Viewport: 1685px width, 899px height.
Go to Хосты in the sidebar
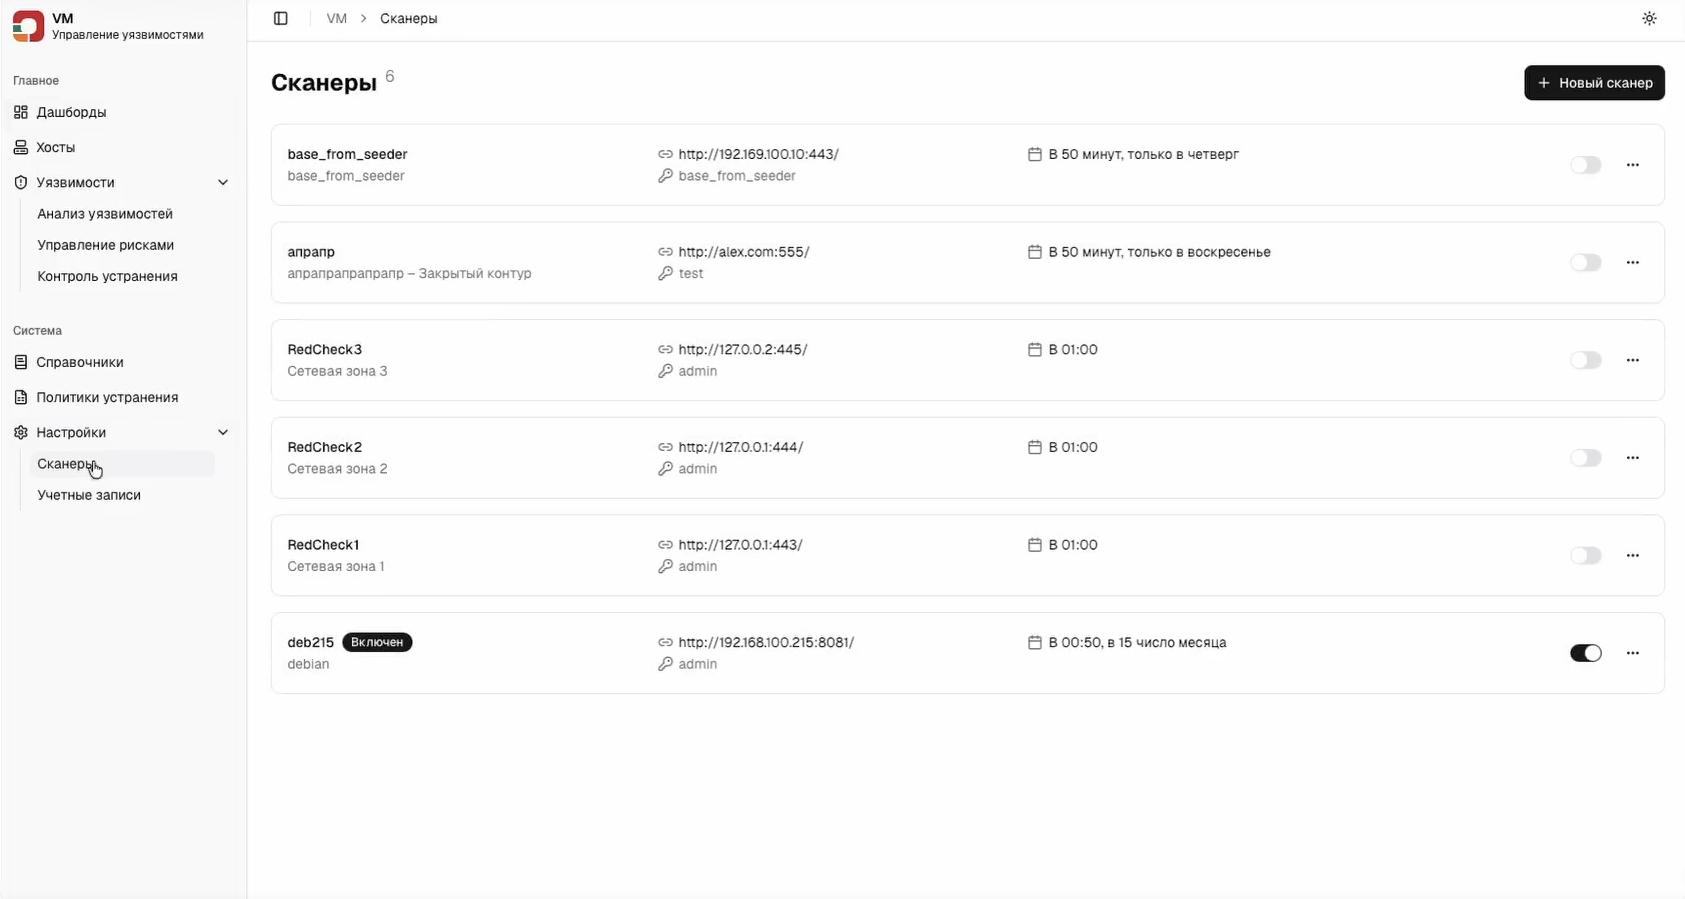[x=56, y=147]
